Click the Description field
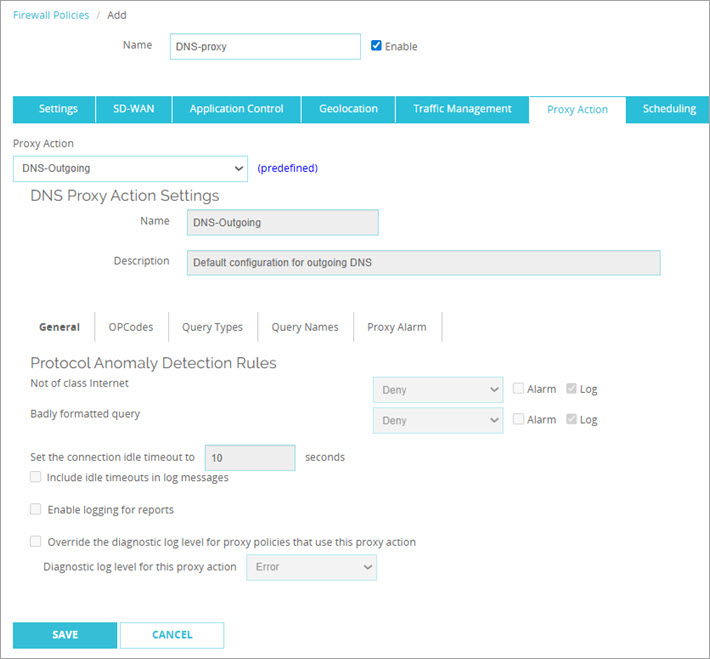 tap(423, 263)
